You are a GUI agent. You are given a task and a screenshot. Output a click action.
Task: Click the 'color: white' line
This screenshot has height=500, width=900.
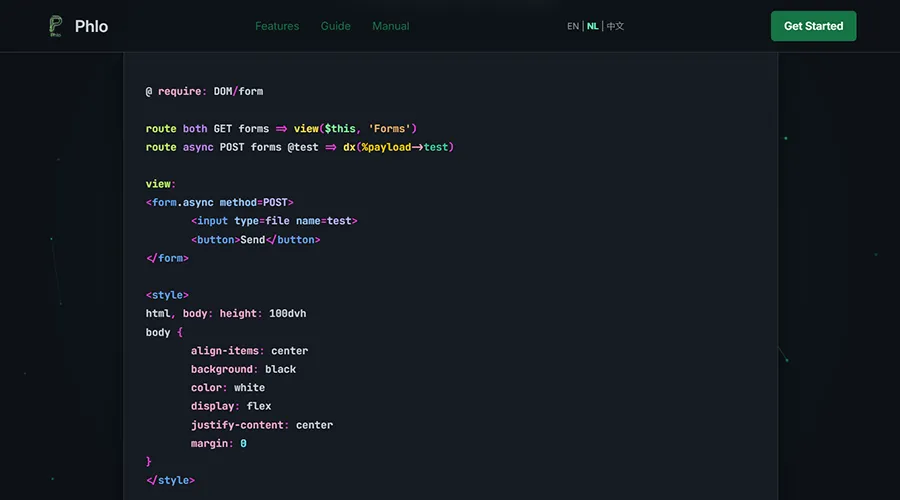[x=228, y=387]
